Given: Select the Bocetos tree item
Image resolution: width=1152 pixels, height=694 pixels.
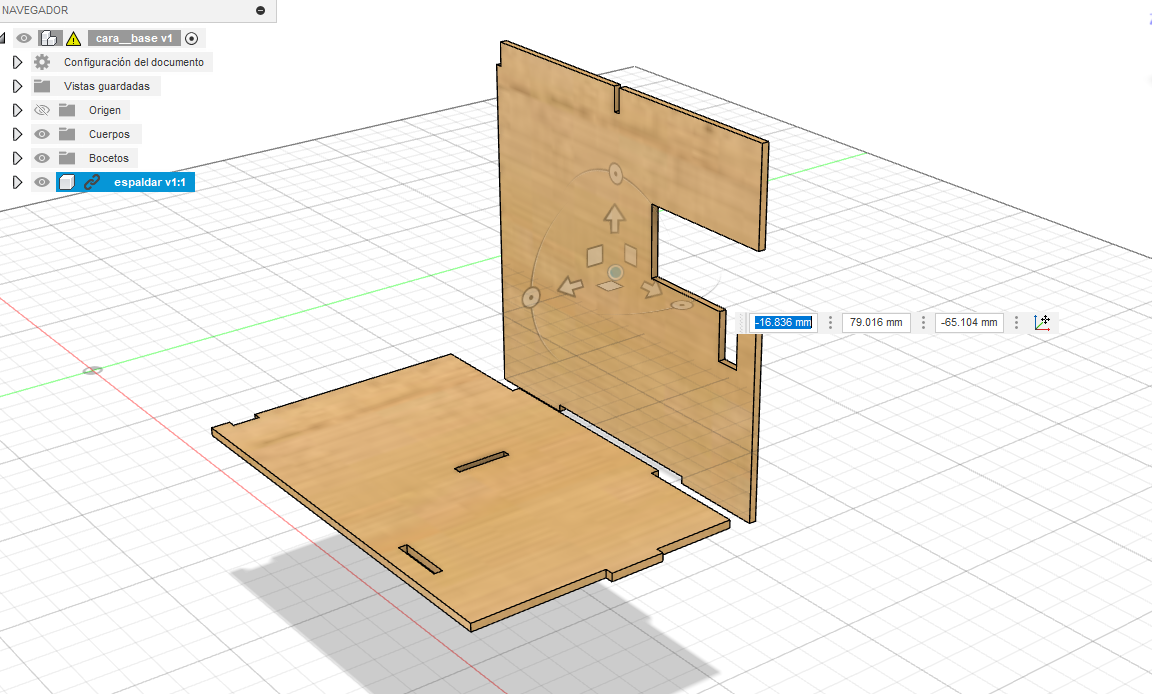Looking at the screenshot, I should point(109,158).
